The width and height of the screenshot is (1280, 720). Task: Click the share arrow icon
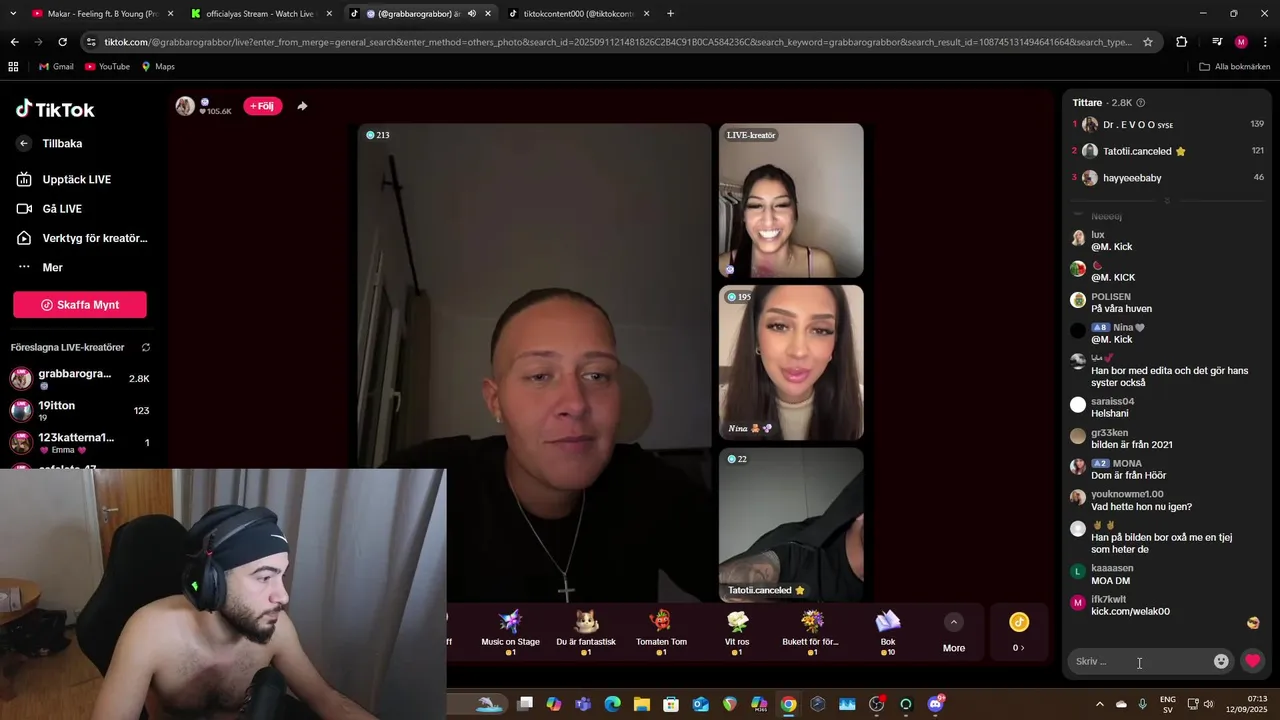coord(302,106)
